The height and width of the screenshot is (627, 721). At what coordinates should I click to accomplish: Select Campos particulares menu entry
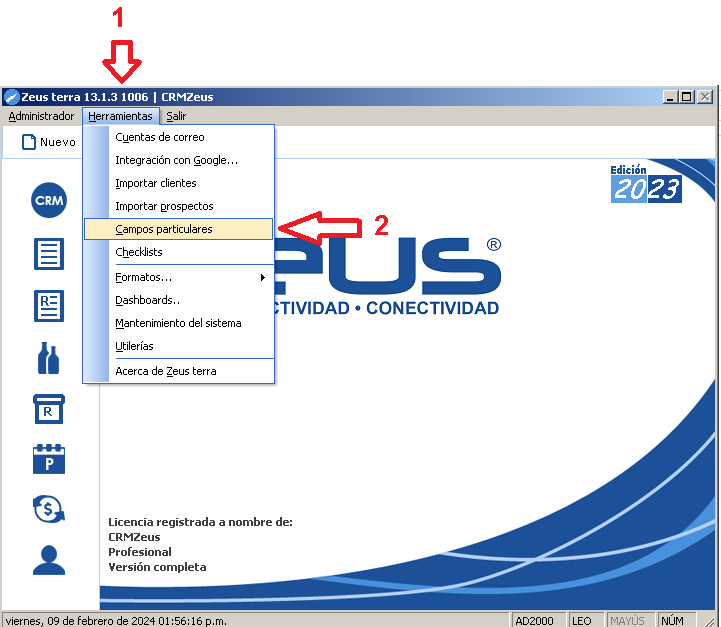coord(178,229)
